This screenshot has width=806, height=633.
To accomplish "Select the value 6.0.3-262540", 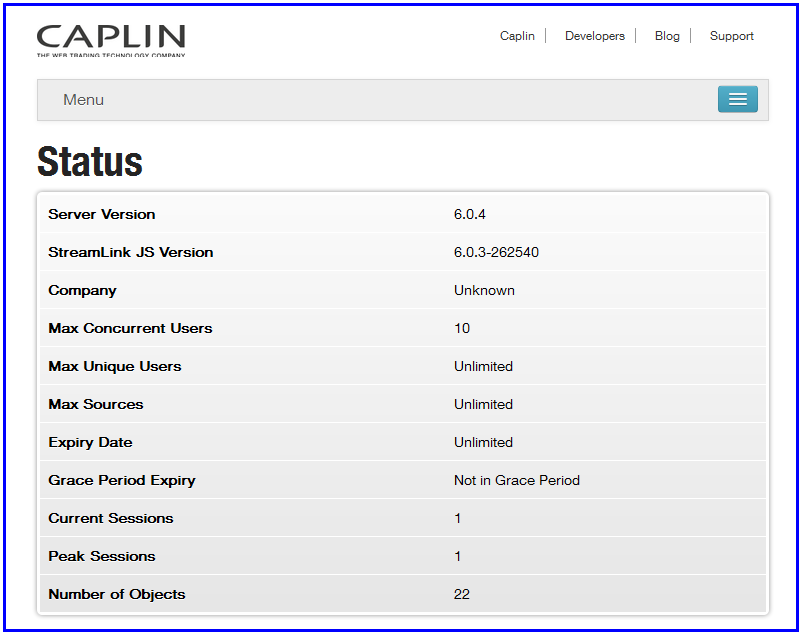I will tap(496, 252).
